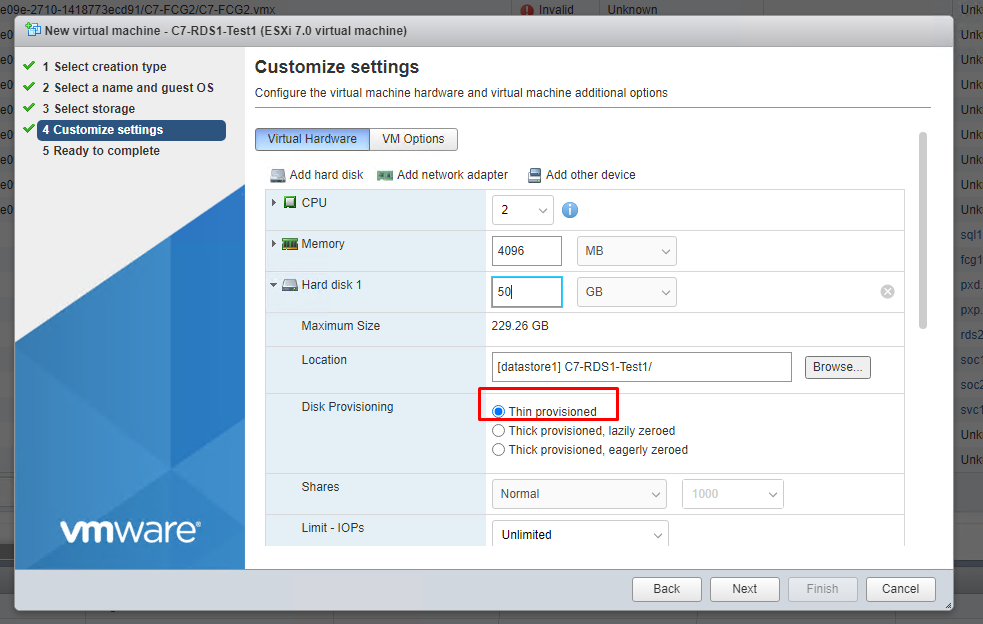The height and width of the screenshot is (624, 983).
Task: Select Thick provisioned, eagerly zeroed
Action: tap(499, 450)
